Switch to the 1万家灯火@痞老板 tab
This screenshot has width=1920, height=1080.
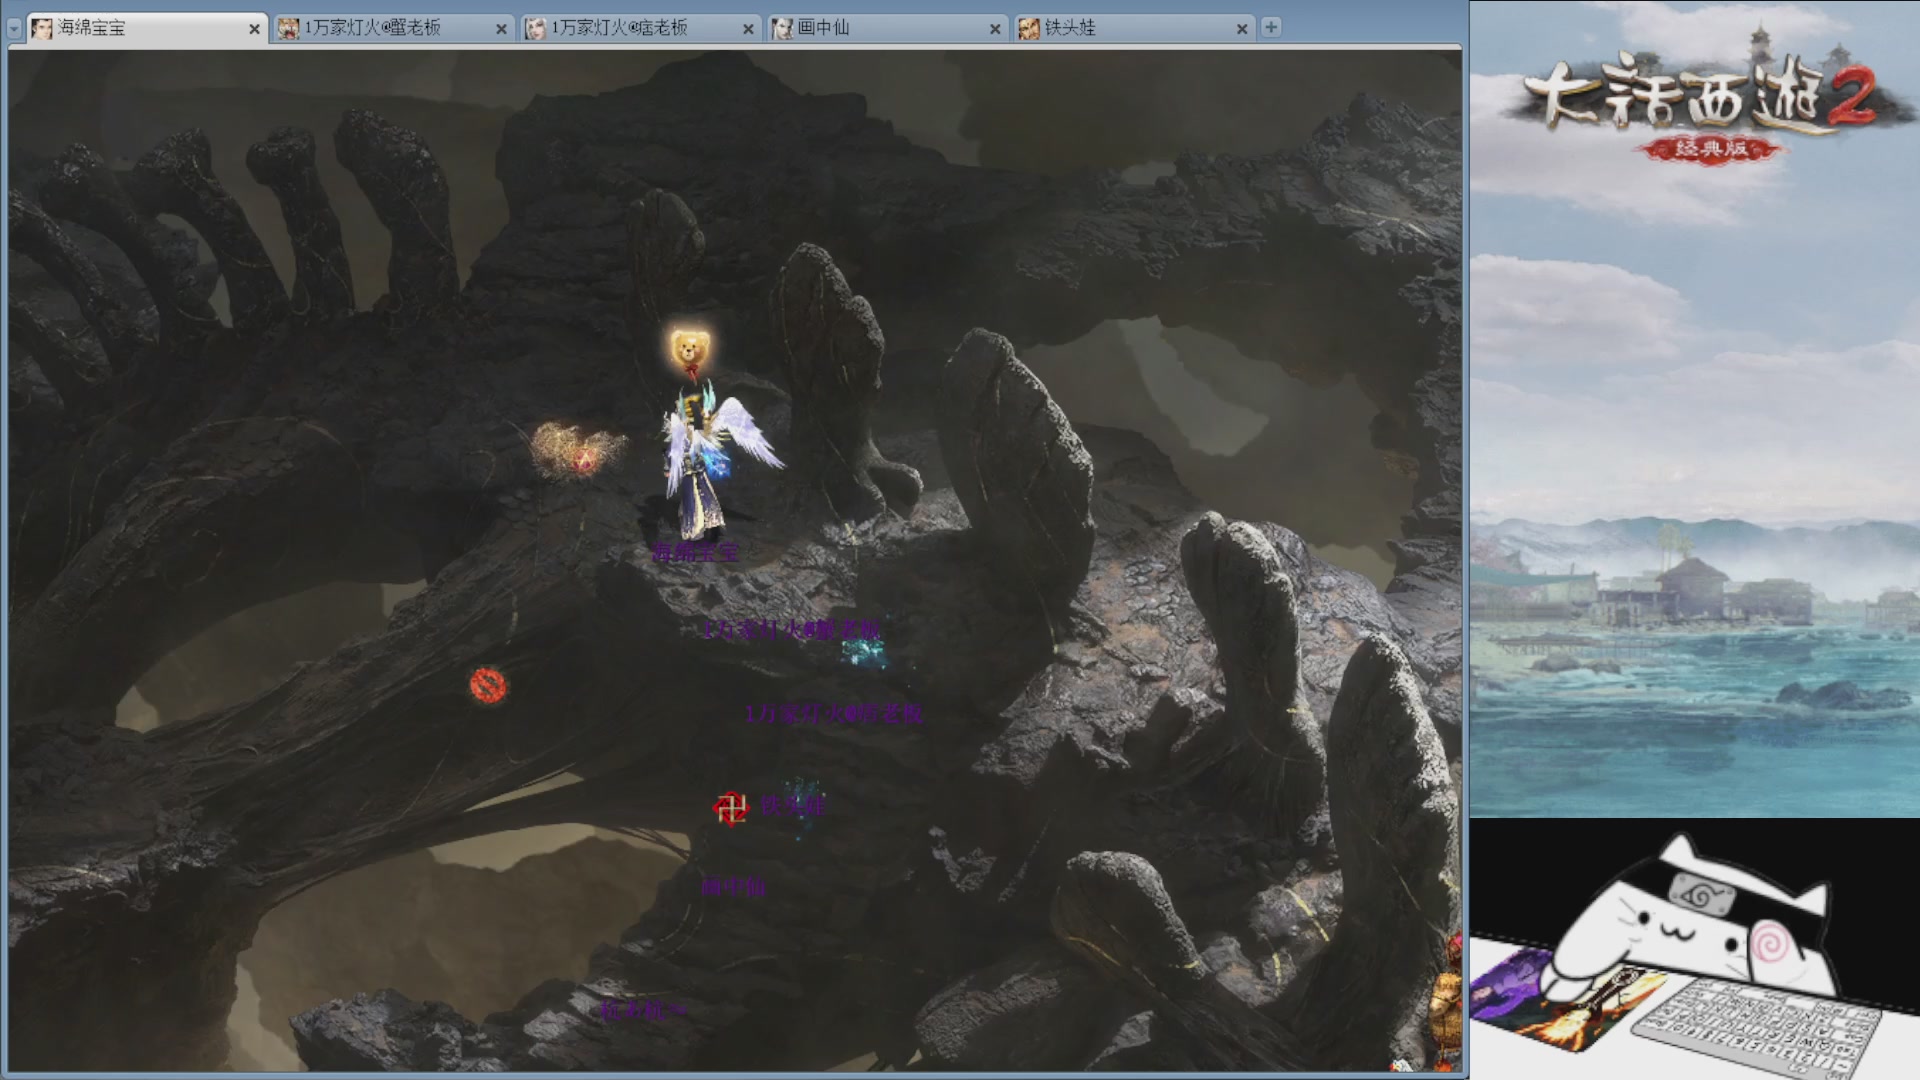[x=640, y=28]
